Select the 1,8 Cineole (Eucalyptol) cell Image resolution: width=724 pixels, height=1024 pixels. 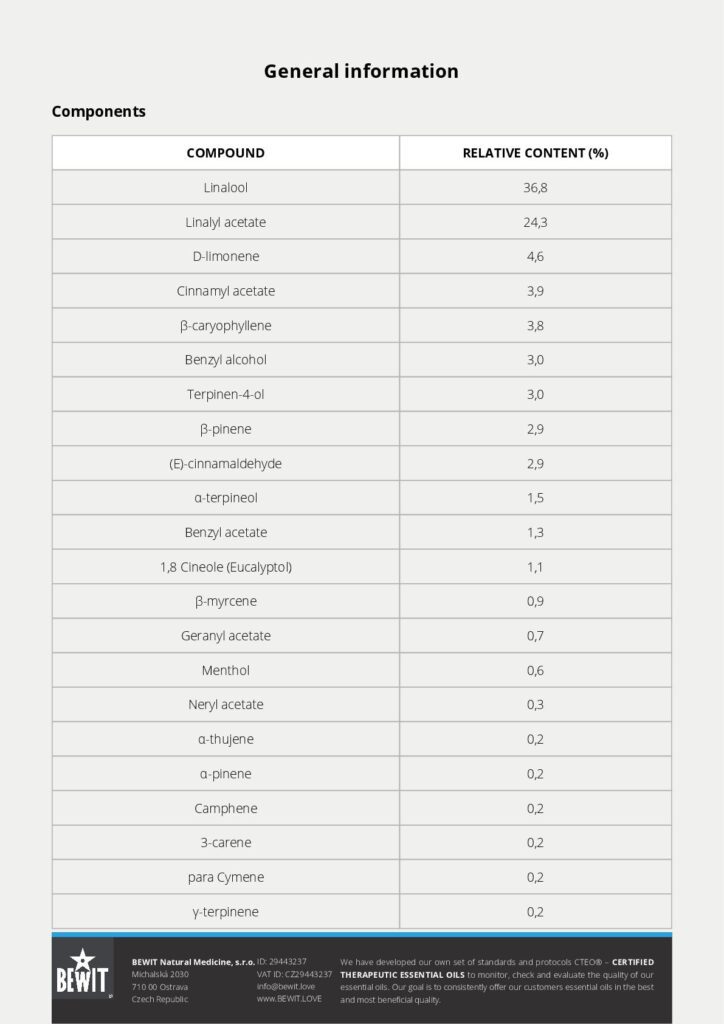click(x=226, y=567)
